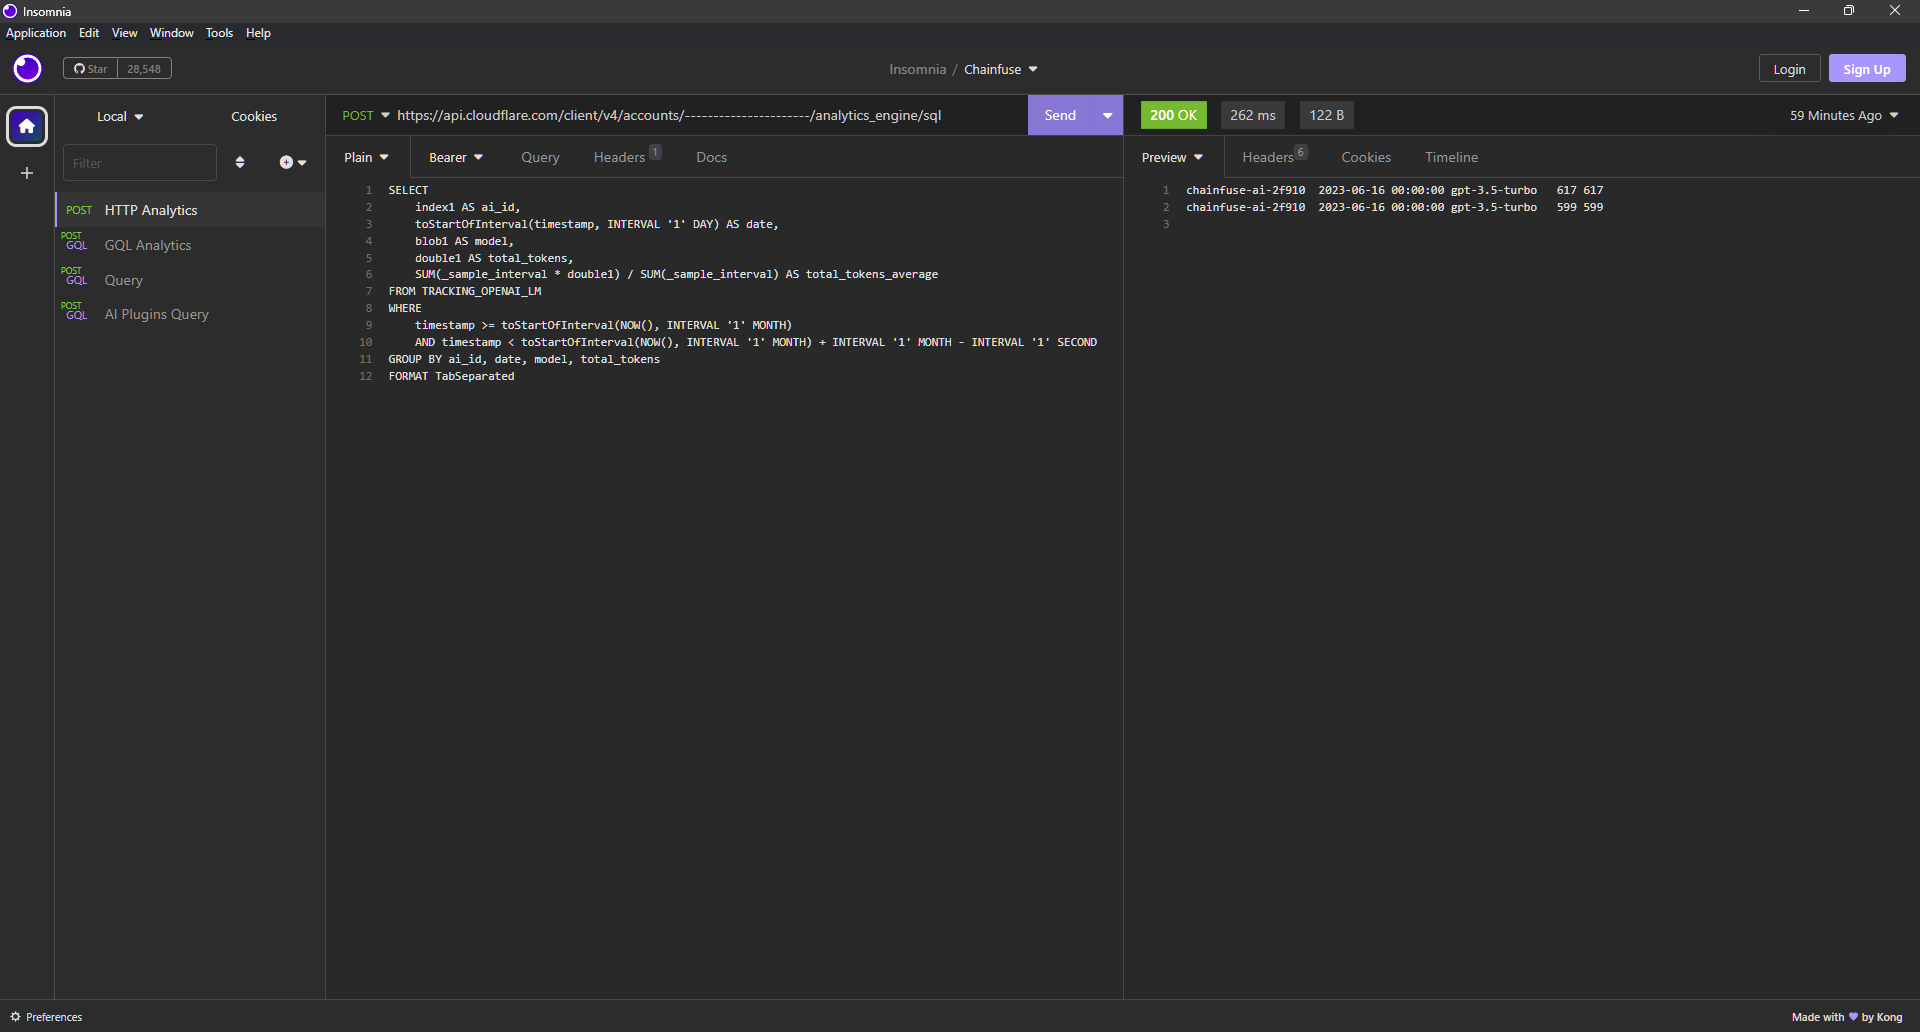The width and height of the screenshot is (1920, 1032).
Task: Open the AI Plugins Query request
Action: 156,314
